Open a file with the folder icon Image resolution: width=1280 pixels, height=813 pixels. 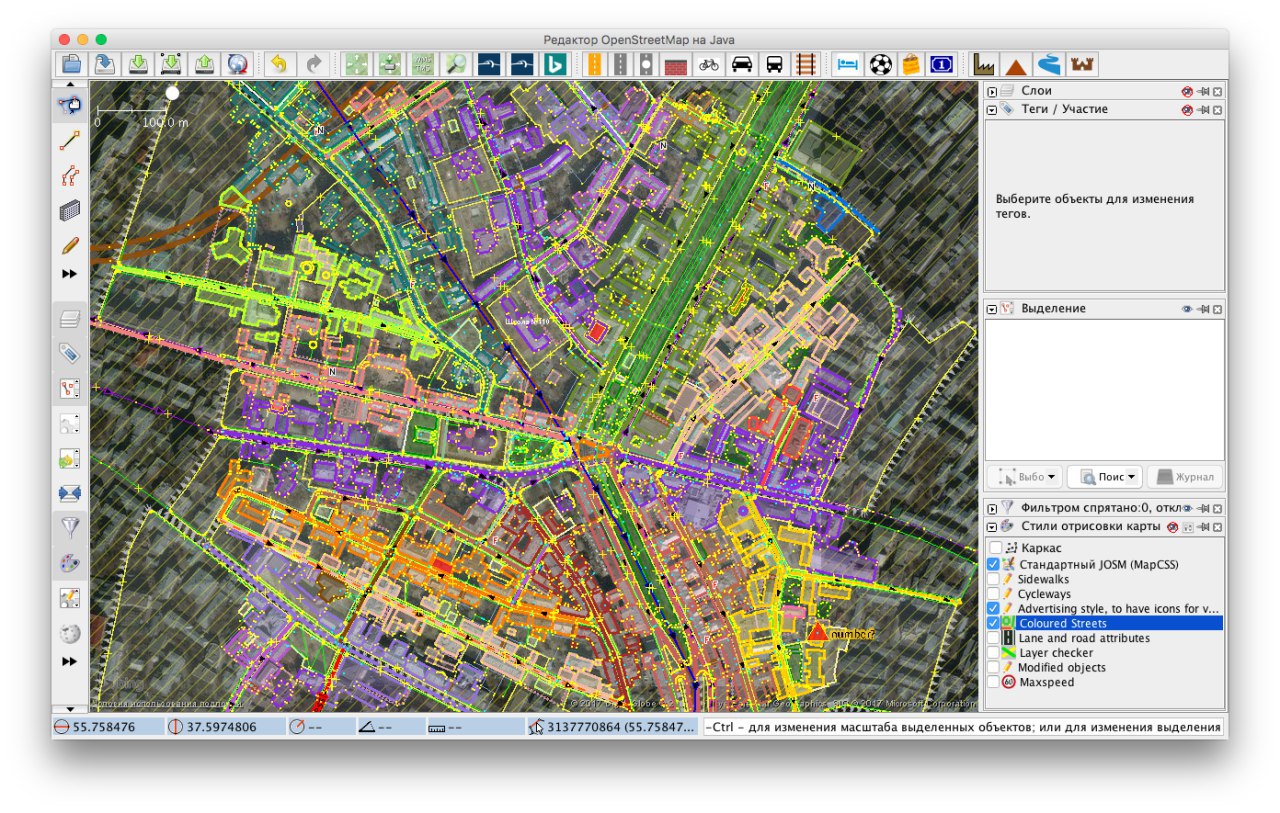(72, 64)
